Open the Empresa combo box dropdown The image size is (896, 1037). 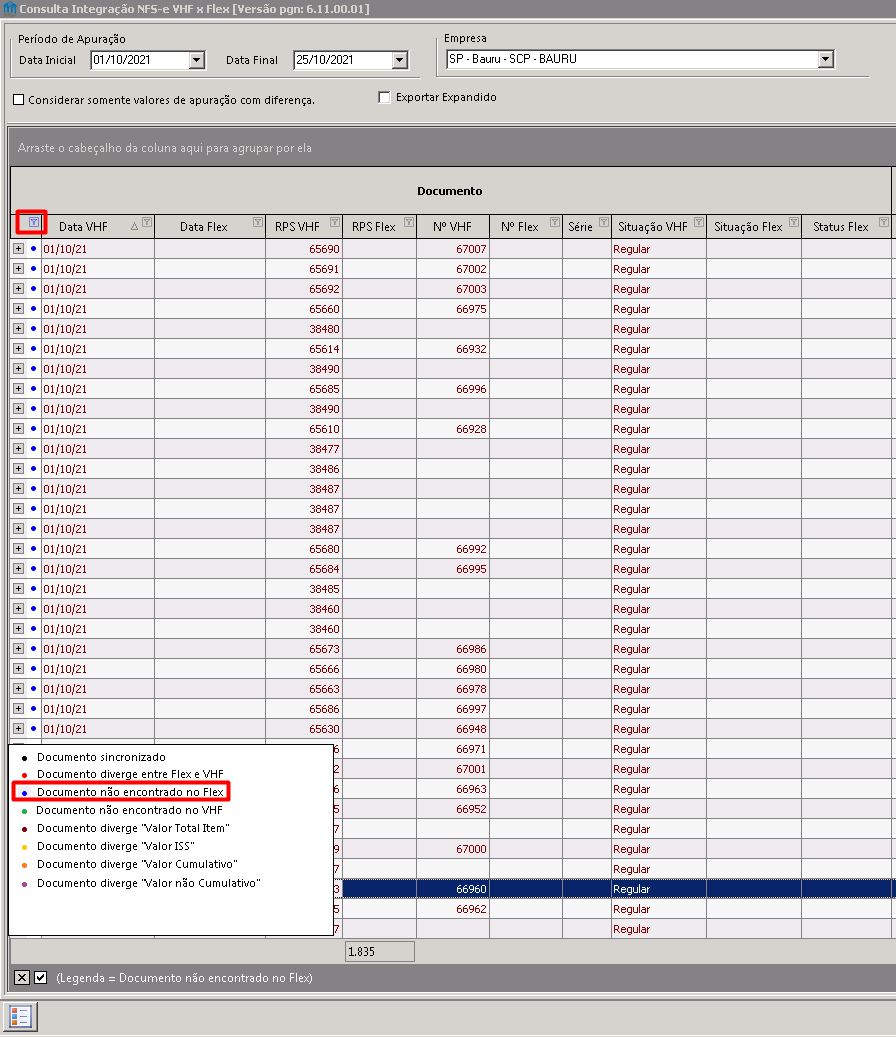(x=825, y=60)
